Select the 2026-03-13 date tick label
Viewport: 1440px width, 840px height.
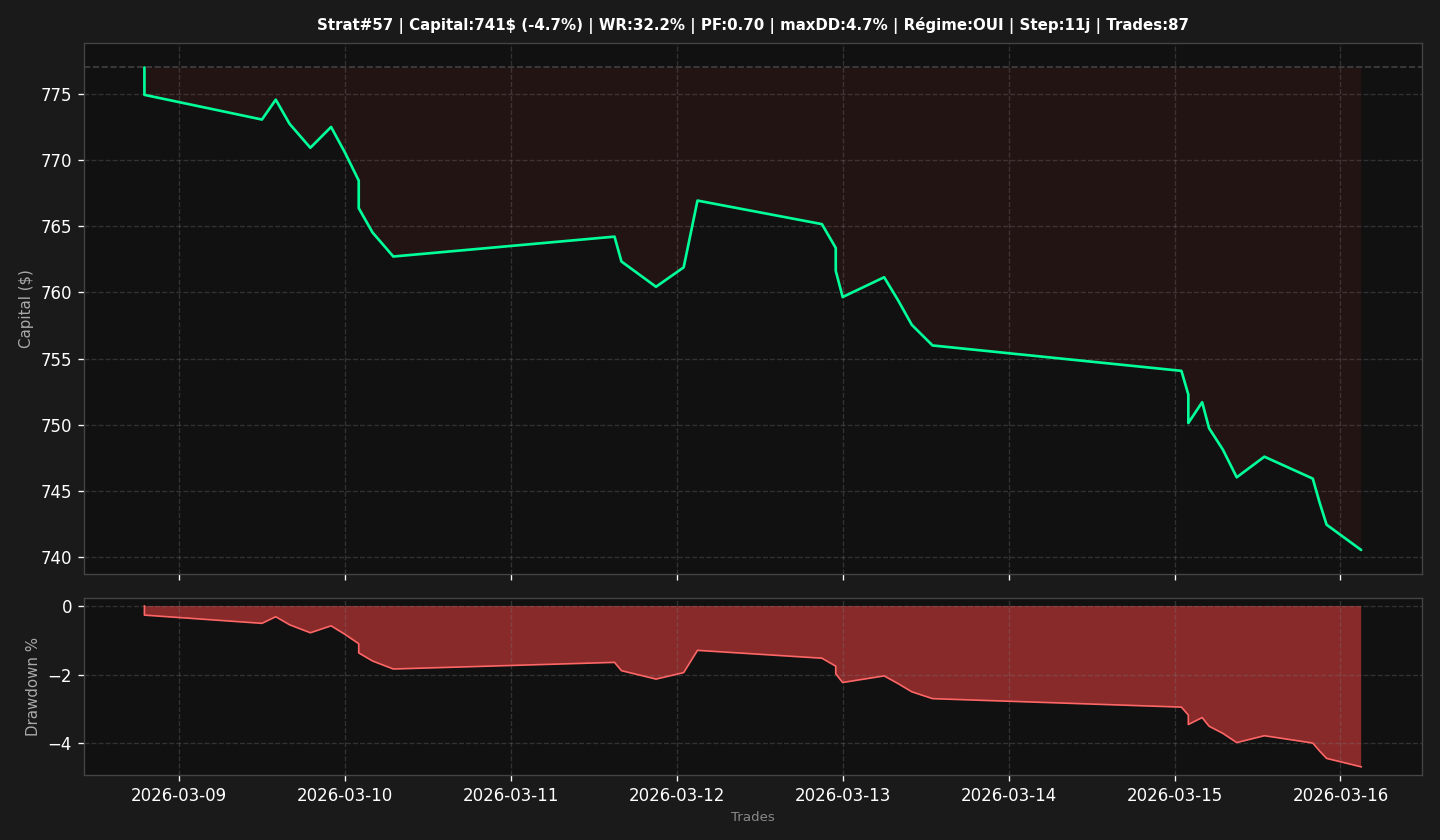point(843,795)
